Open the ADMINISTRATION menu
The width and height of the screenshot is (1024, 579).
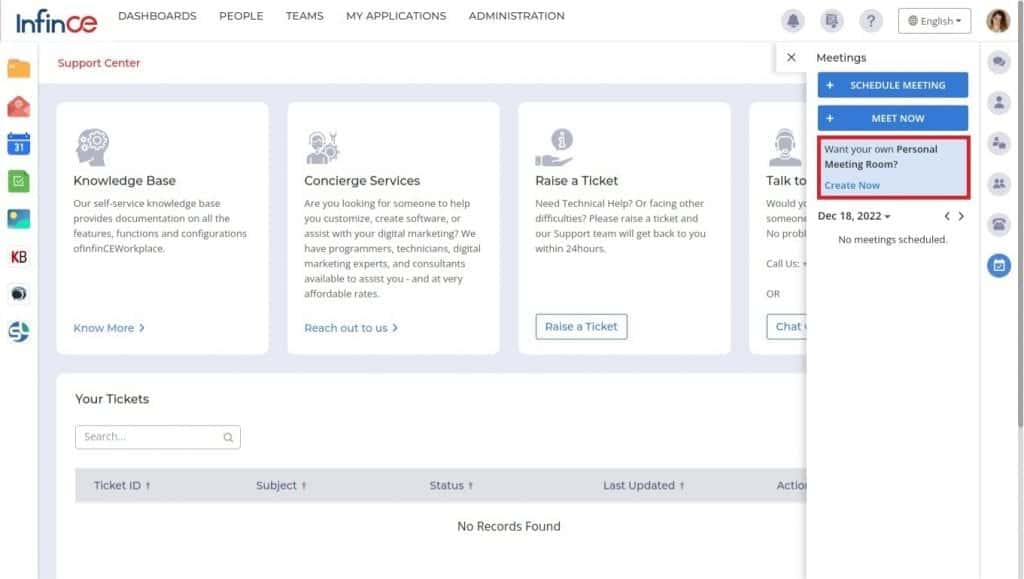pyautogui.click(x=517, y=16)
